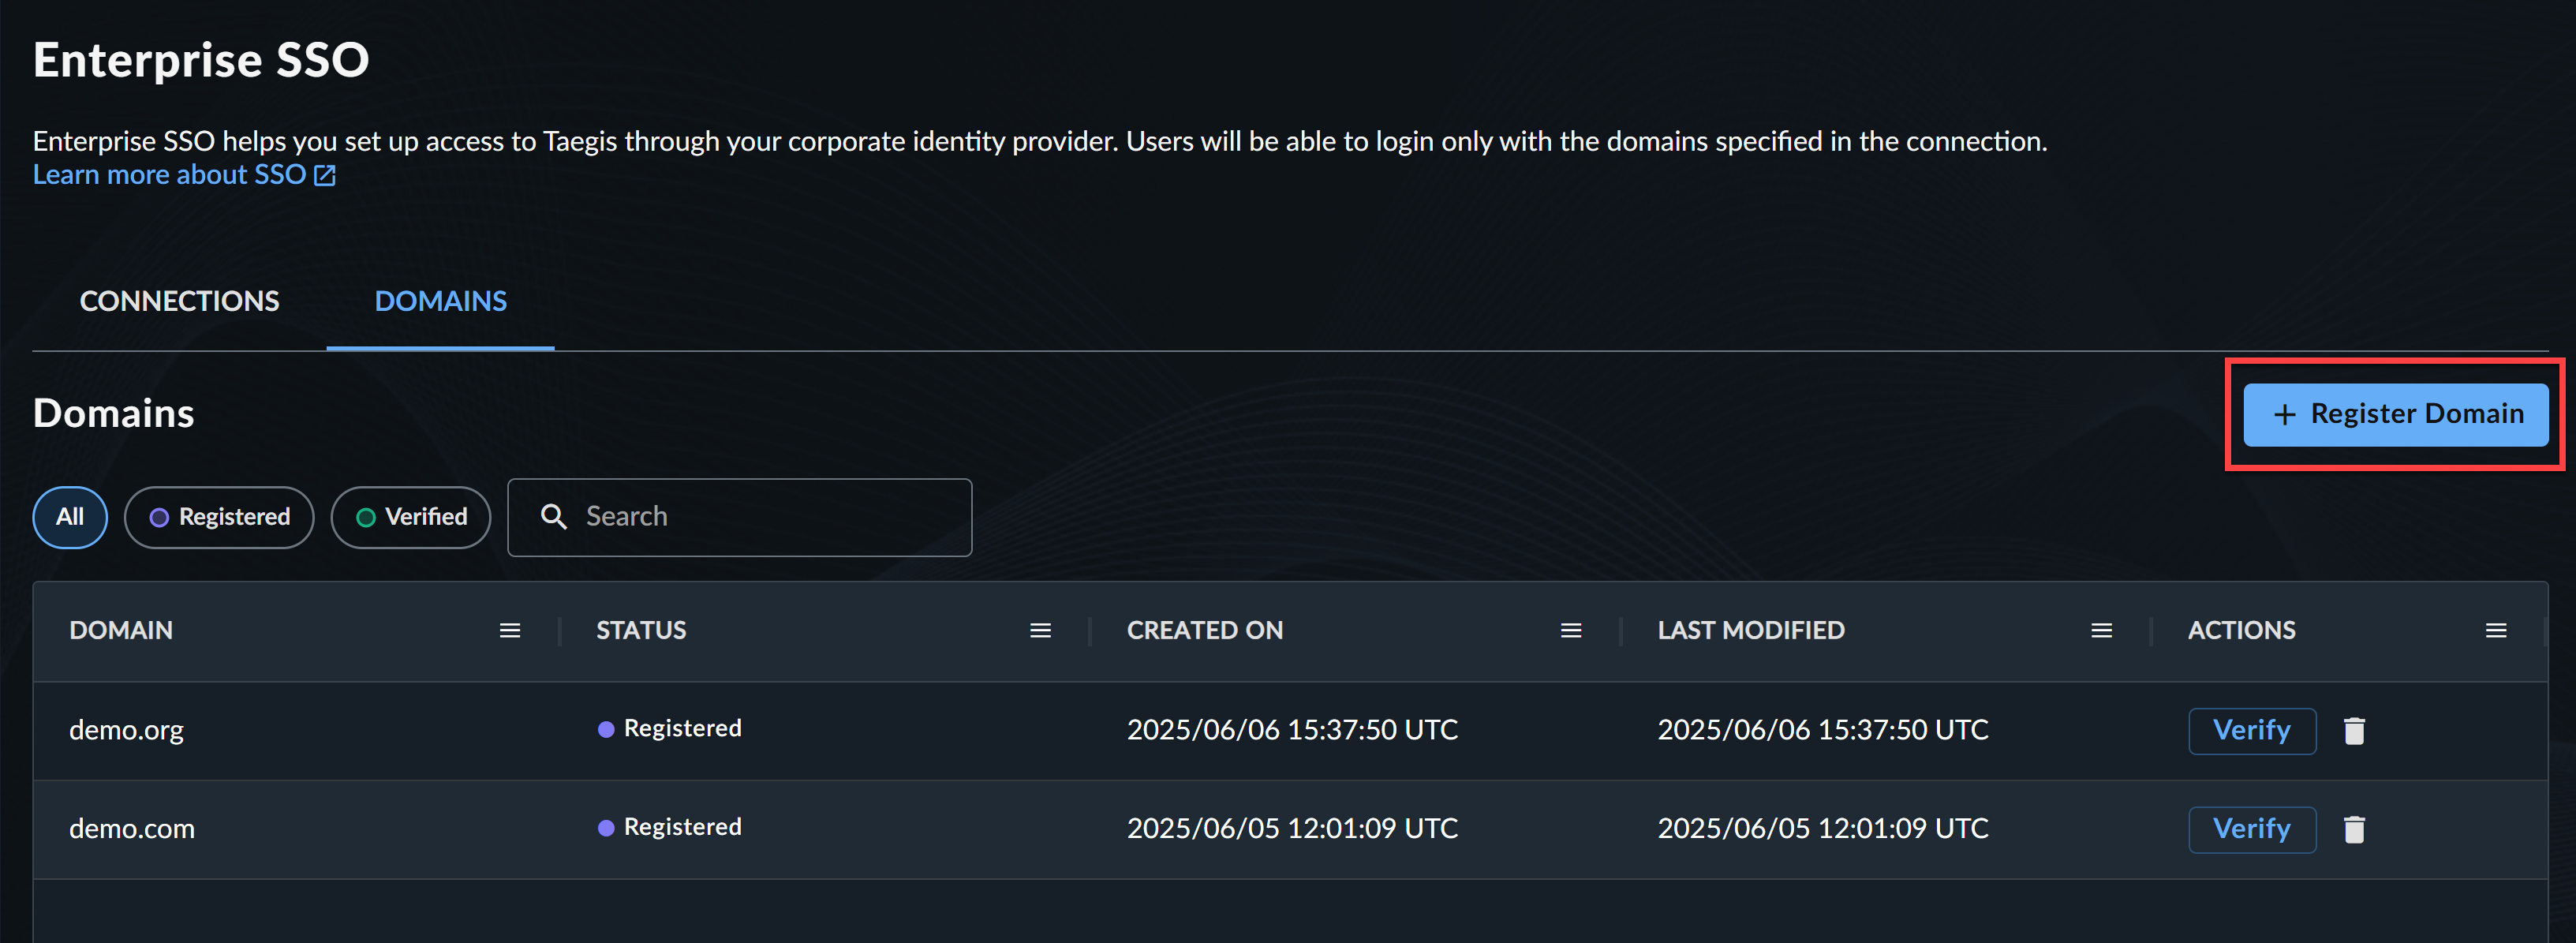Image resolution: width=2576 pixels, height=943 pixels.
Task: Switch to the DOMAINS tab
Action: 440,301
